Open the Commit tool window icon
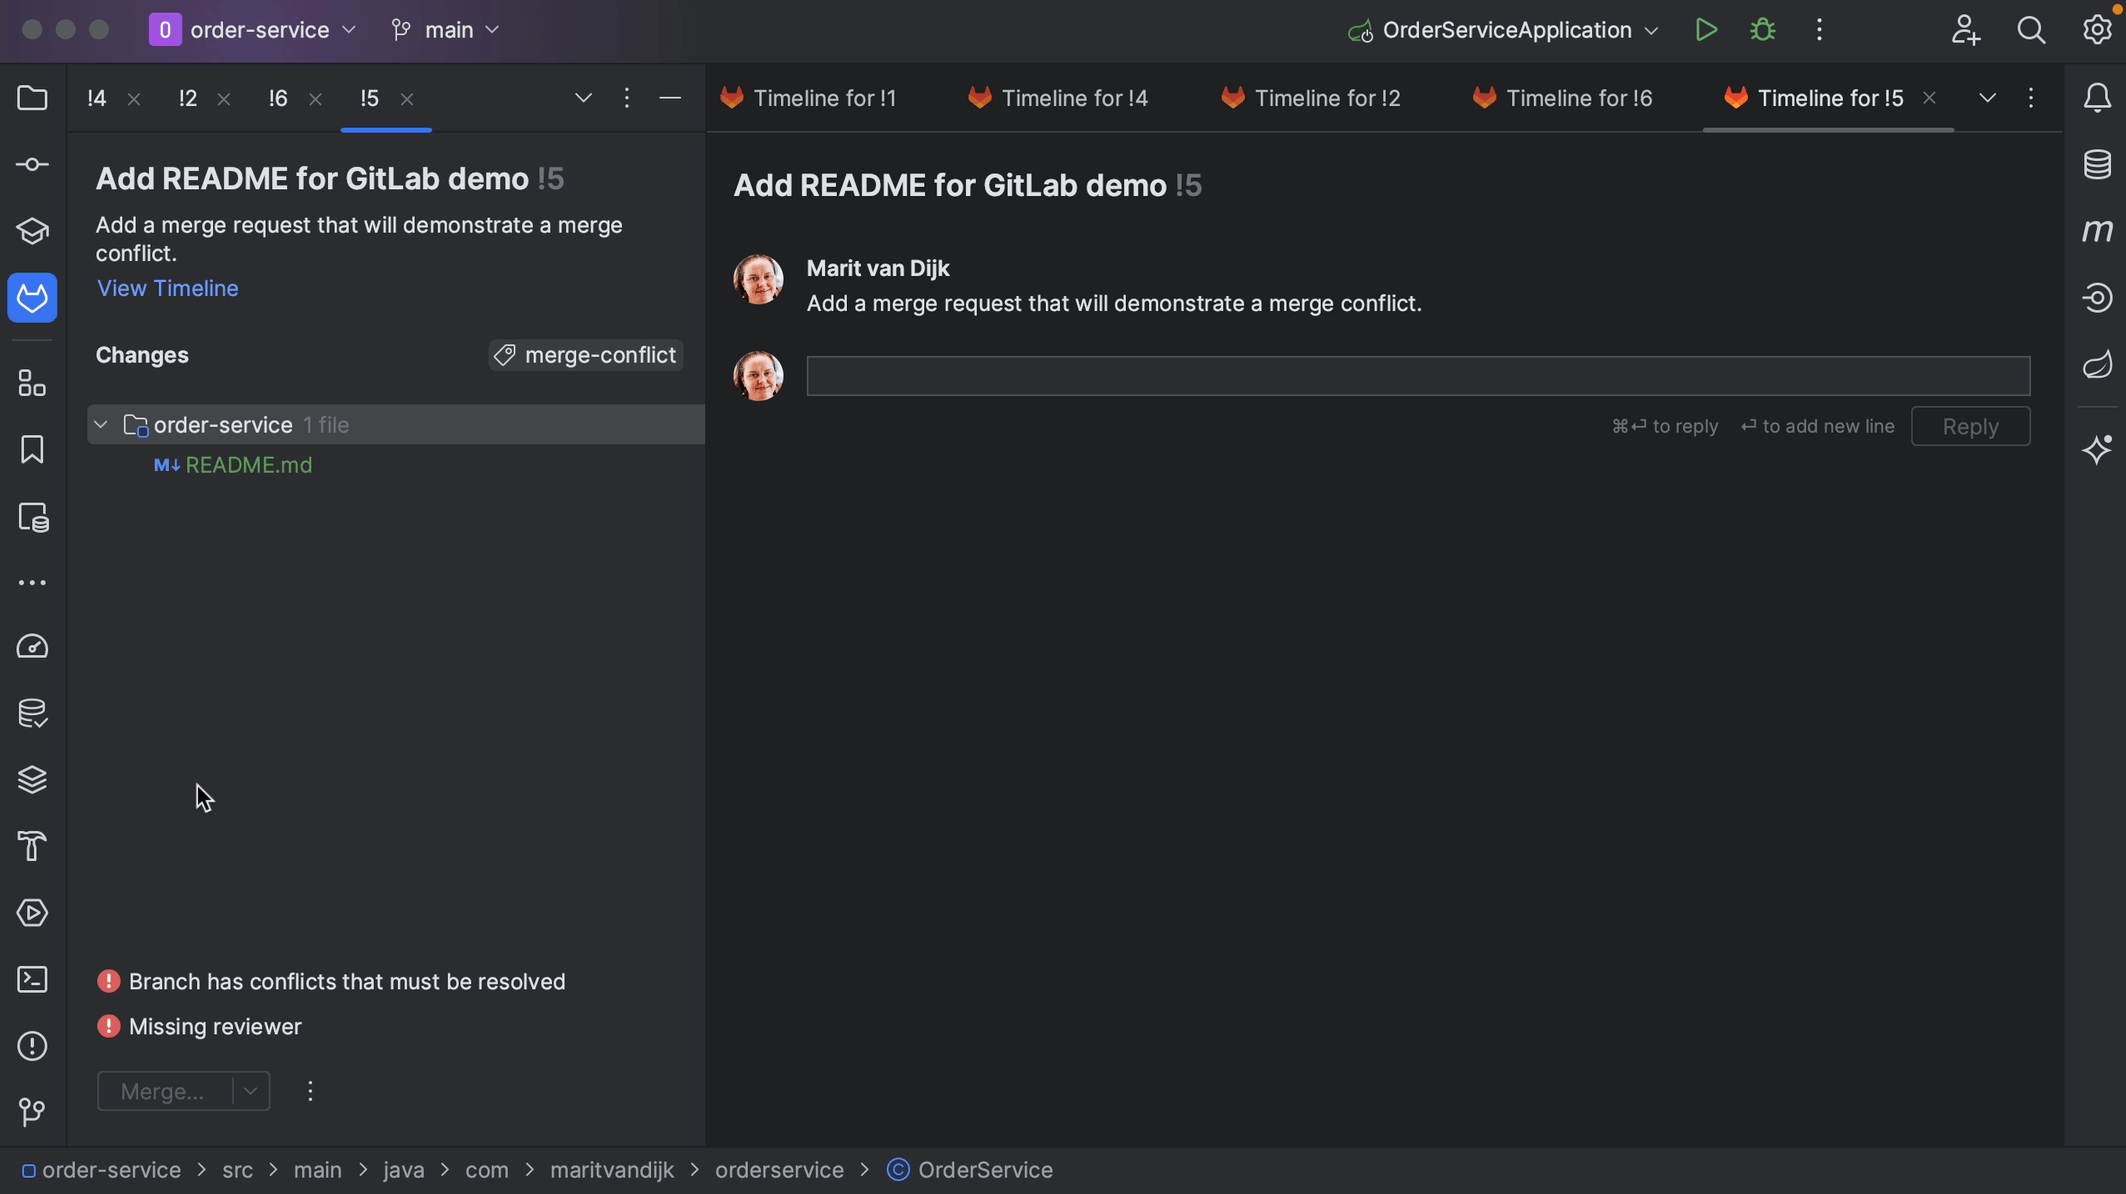The image size is (2126, 1194). (32, 164)
